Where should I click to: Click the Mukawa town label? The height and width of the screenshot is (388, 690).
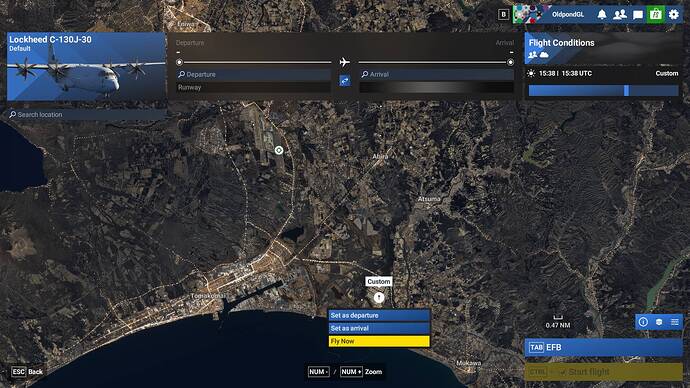[x=469, y=363]
